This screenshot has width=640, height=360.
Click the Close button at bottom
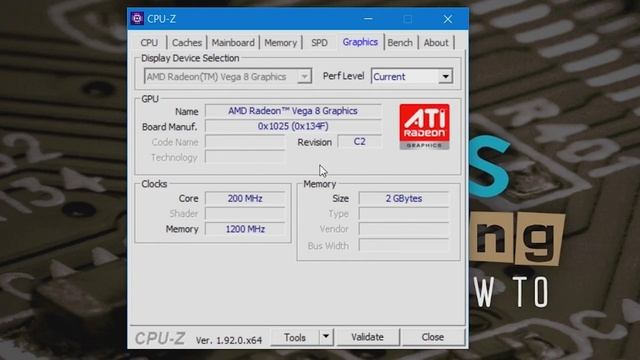pos(433,337)
